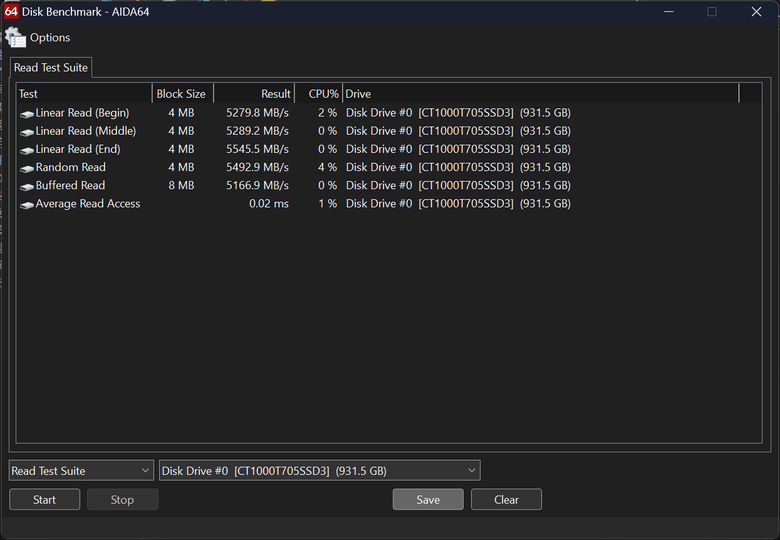Click the drive name in Average Read Access row

pos(458,203)
